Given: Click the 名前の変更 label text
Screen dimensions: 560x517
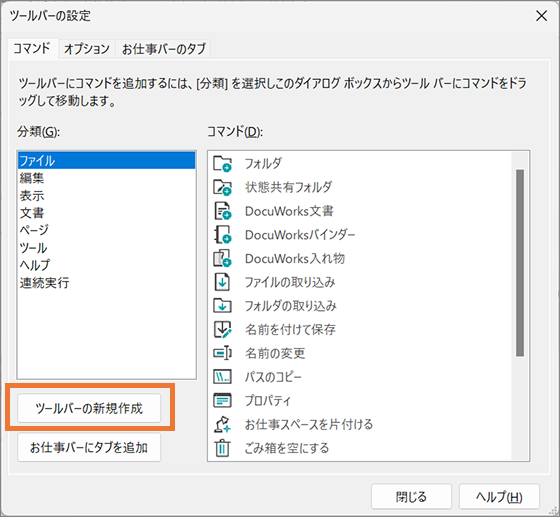Looking at the screenshot, I should coord(275,353).
